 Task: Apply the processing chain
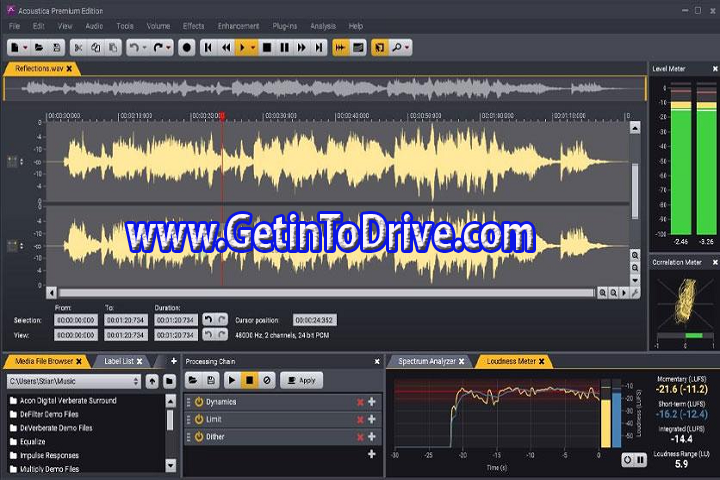[x=301, y=380]
